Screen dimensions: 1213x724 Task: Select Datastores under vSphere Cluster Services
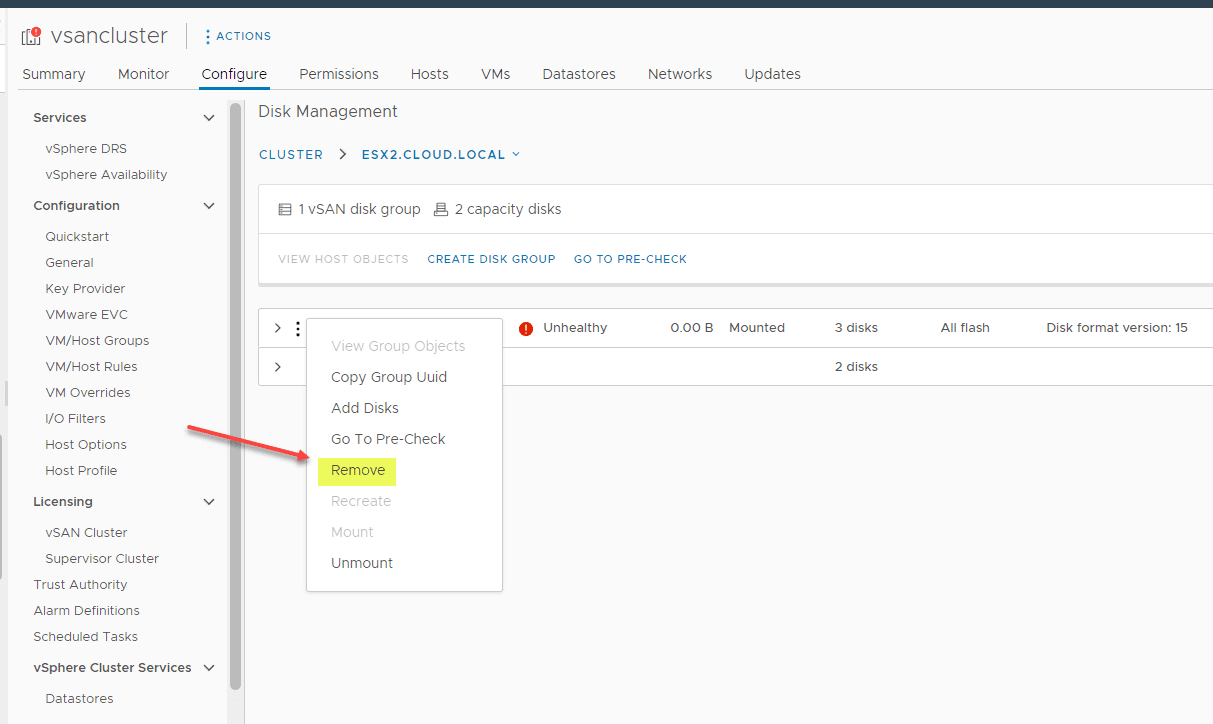coord(79,699)
